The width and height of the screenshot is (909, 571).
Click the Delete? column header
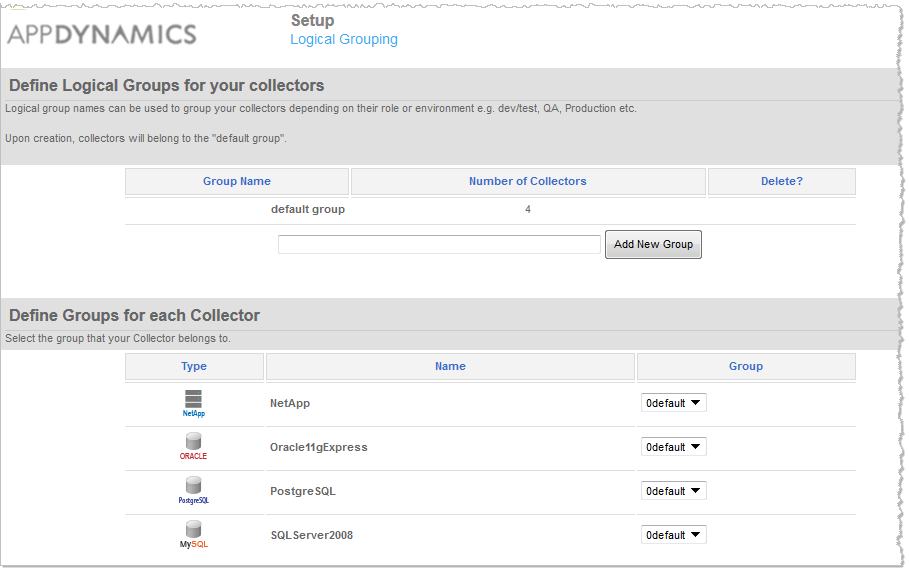point(781,181)
